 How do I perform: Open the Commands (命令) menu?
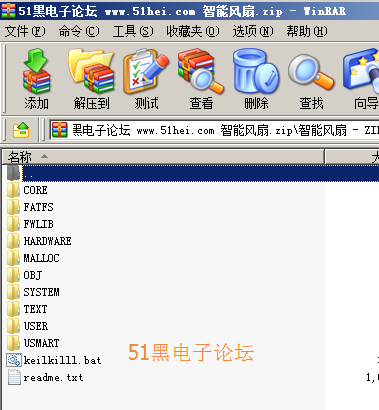point(79,31)
